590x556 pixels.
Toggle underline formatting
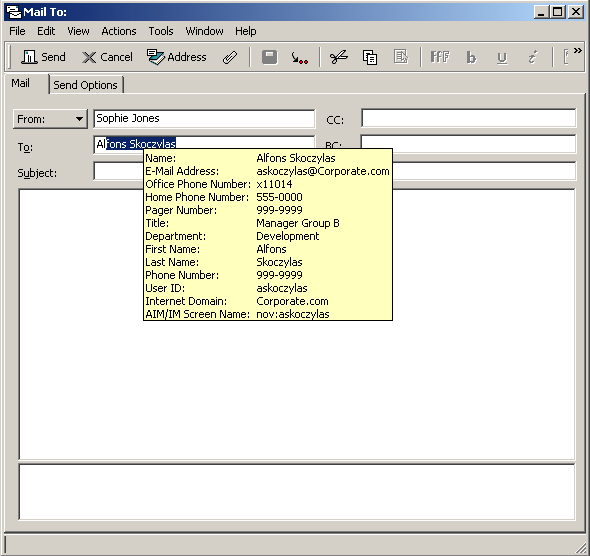(x=502, y=58)
